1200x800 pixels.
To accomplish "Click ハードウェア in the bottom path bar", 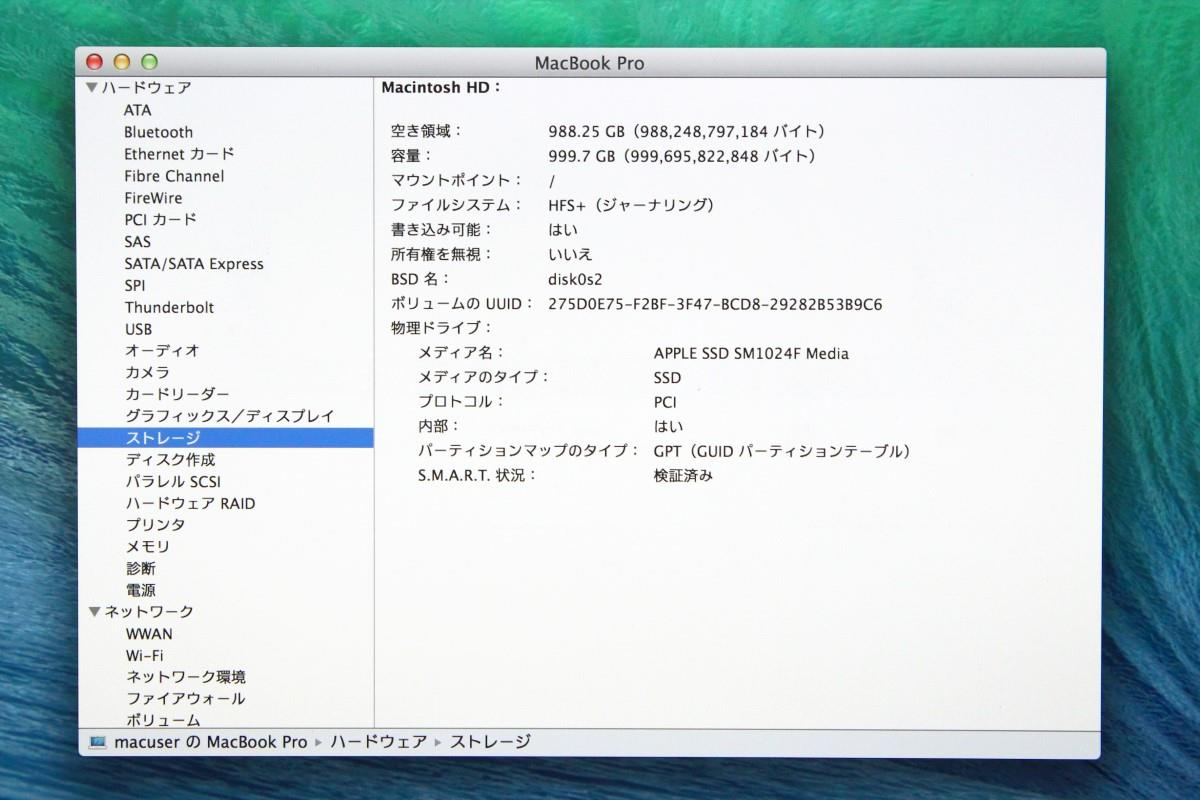I will coord(378,742).
